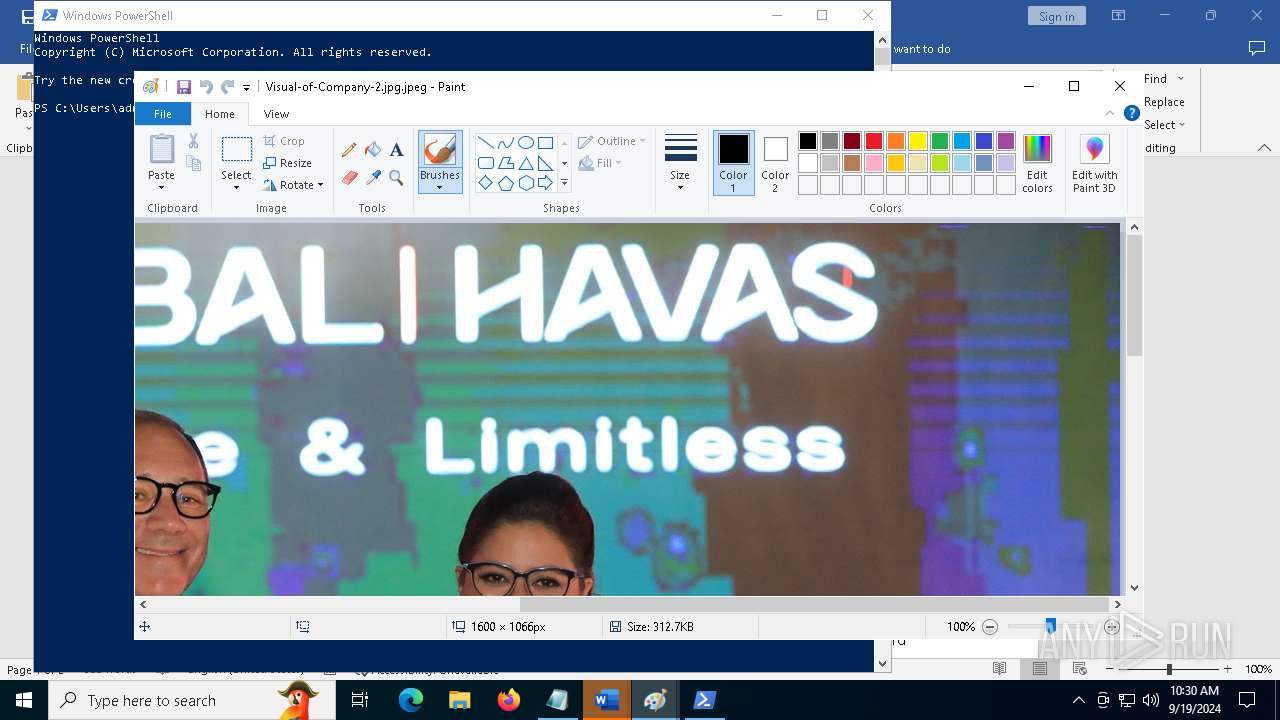Select the Color picker eyedropper tool
The image size is (1280, 720).
tap(373, 178)
